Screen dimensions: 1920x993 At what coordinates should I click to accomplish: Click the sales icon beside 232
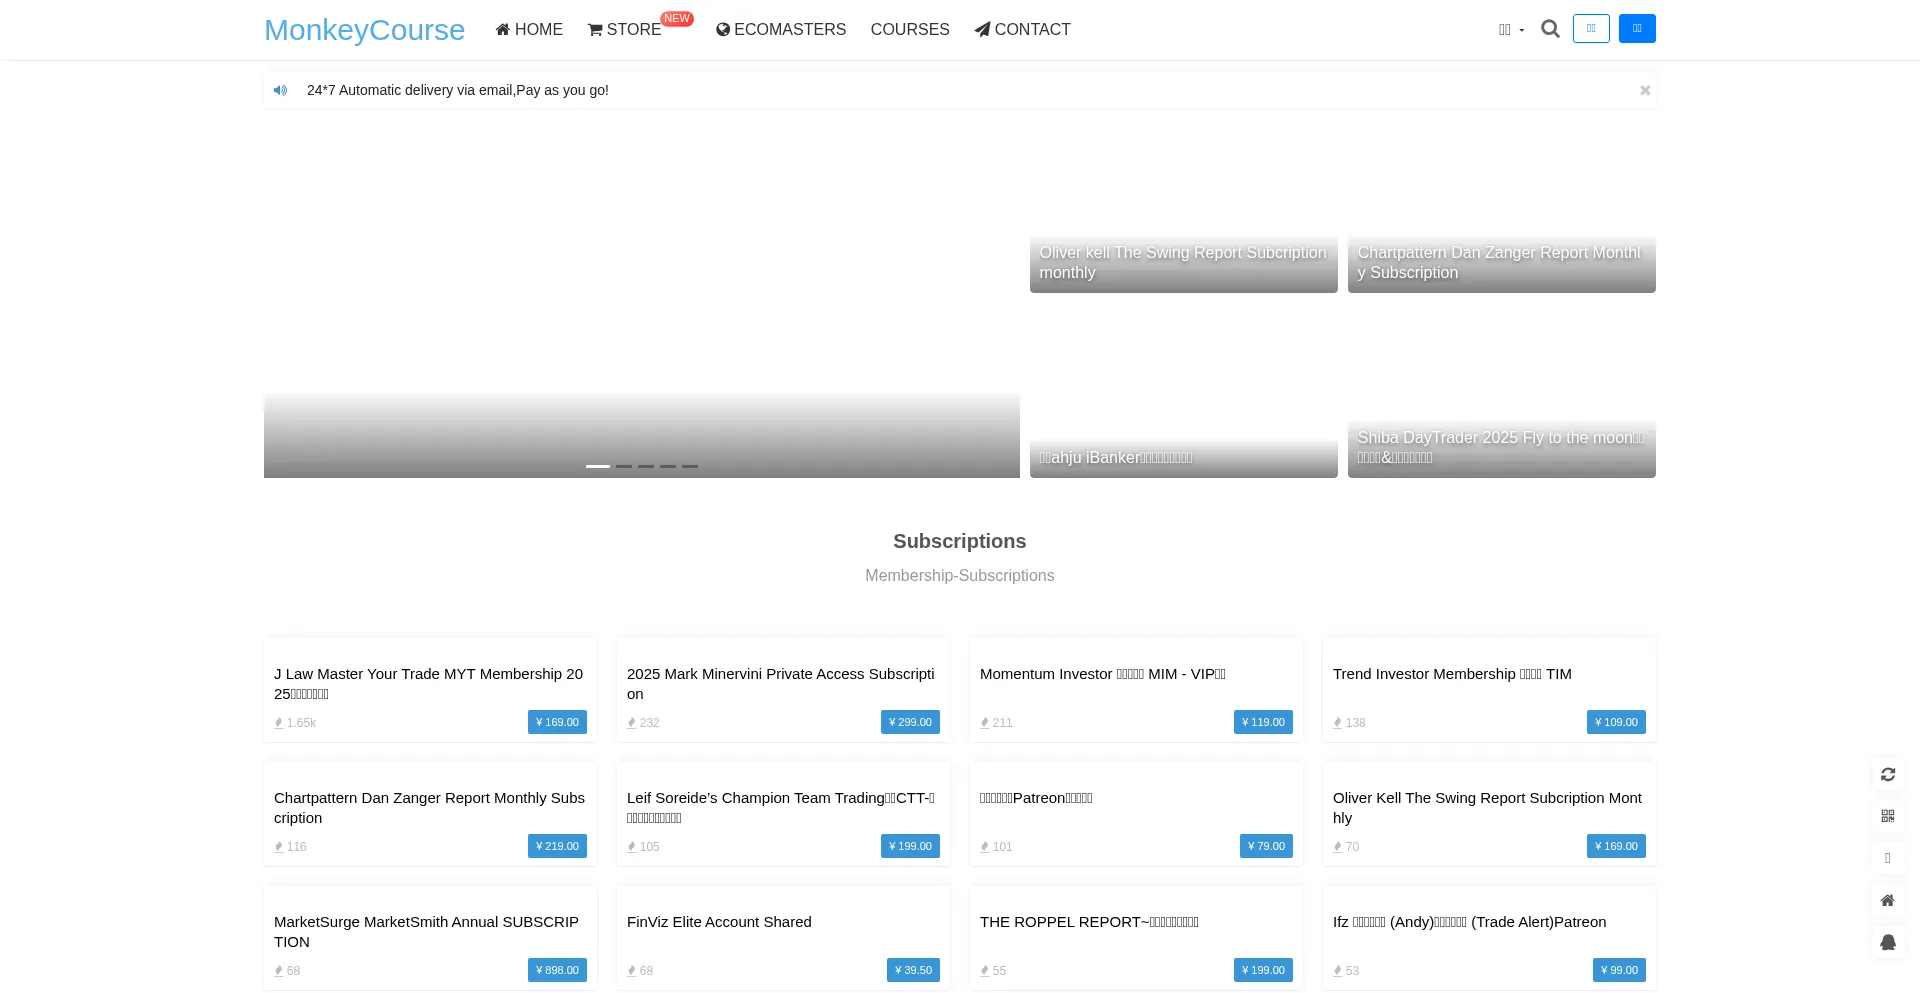pyautogui.click(x=632, y=723)
